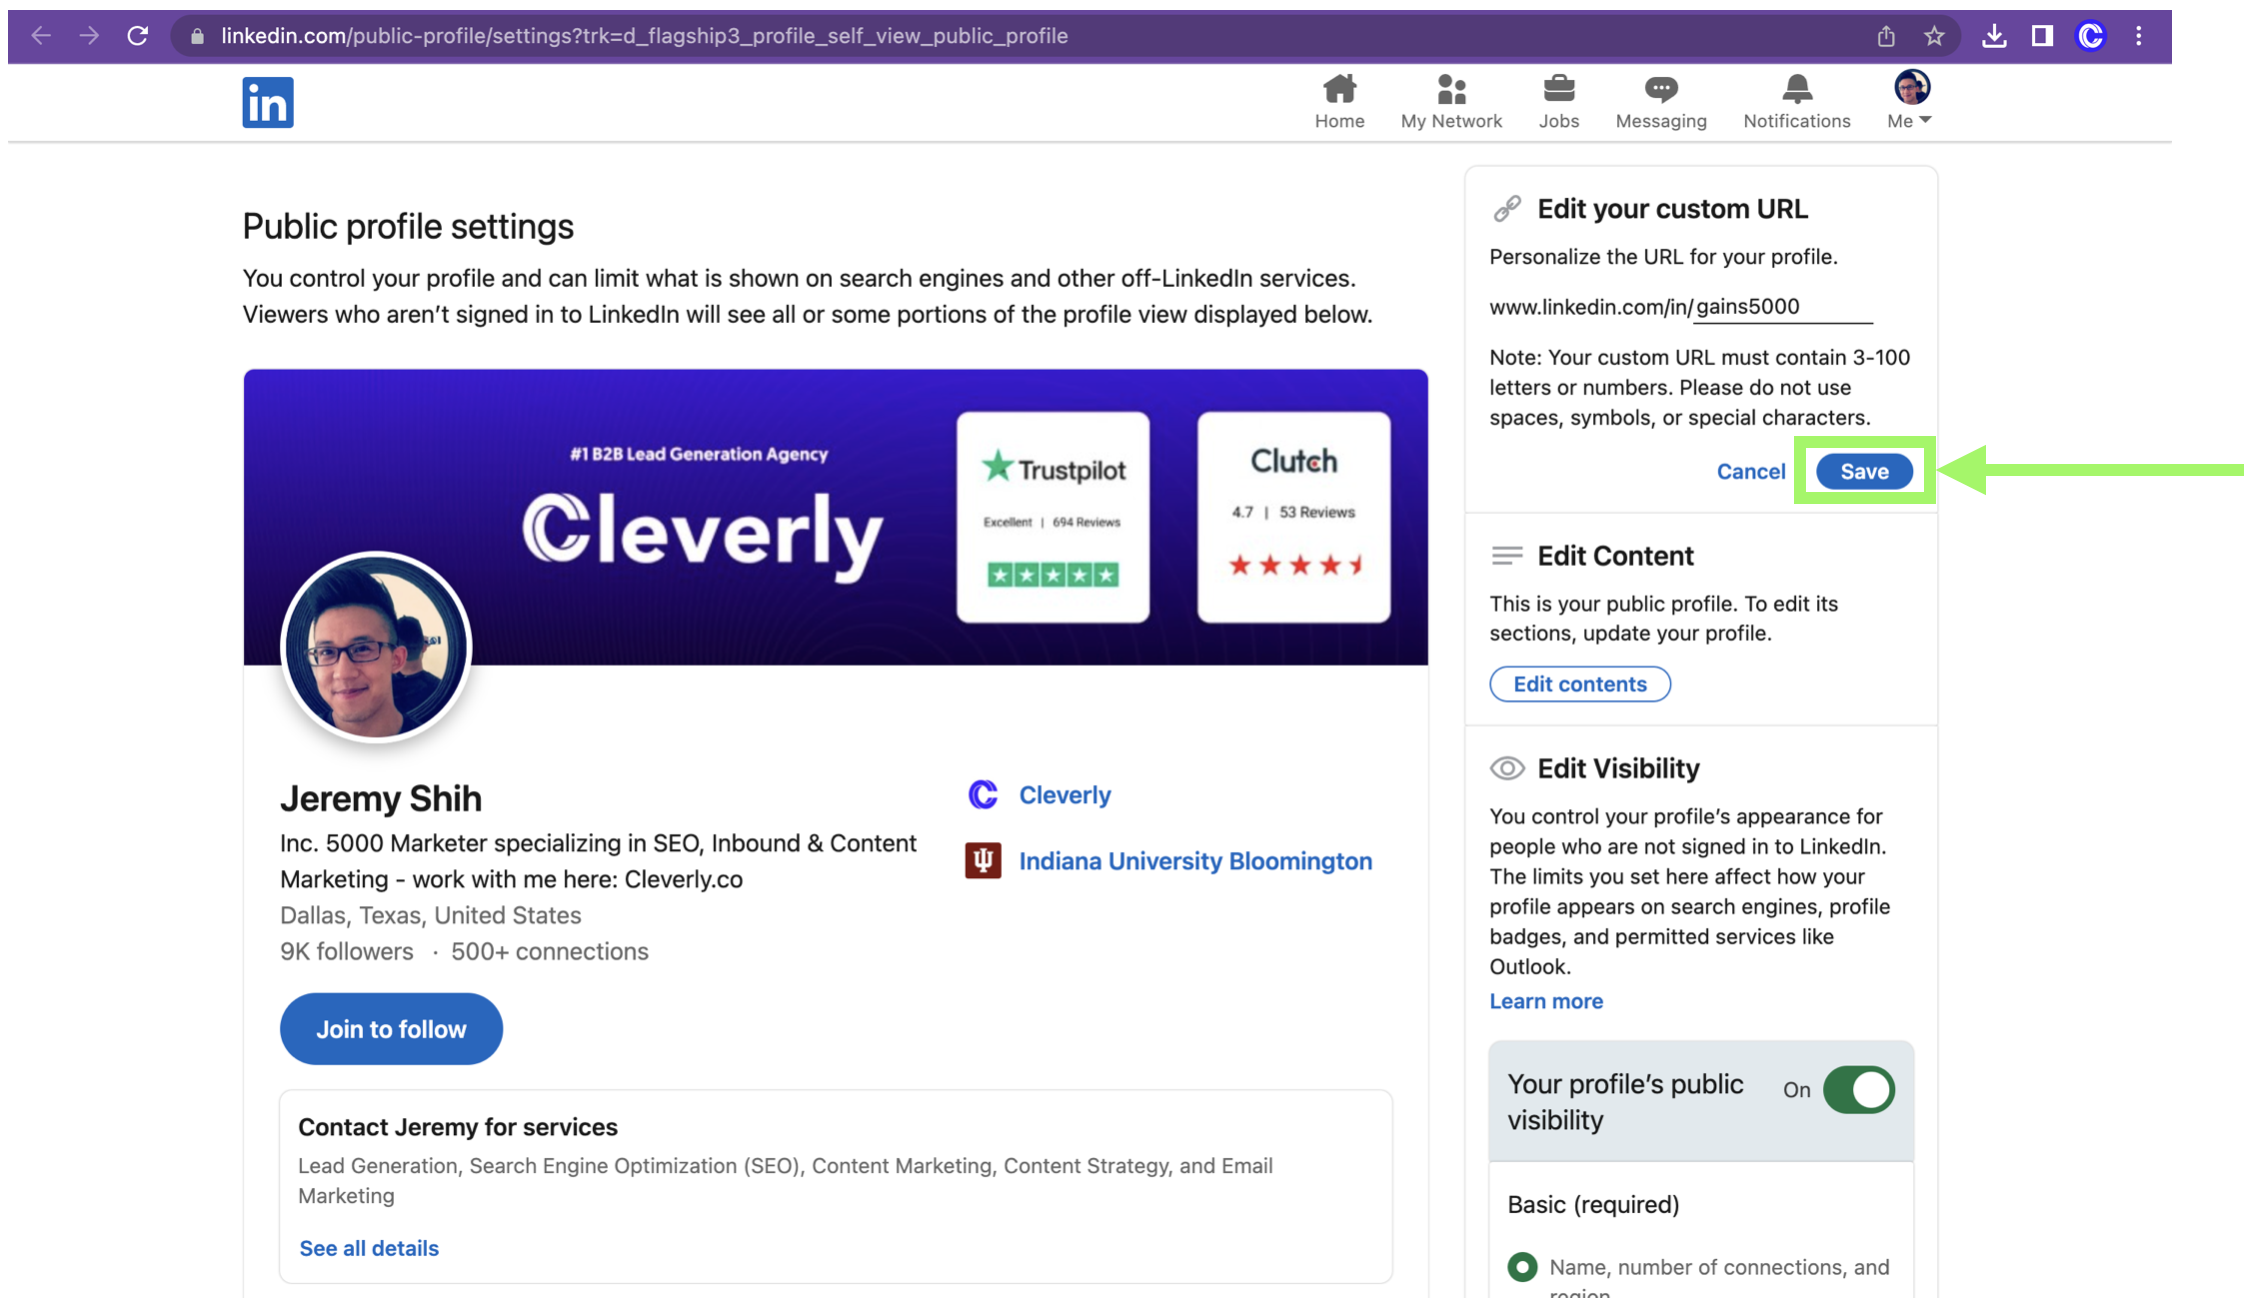
Task: Click the browser share icon
Action: 1885,36
